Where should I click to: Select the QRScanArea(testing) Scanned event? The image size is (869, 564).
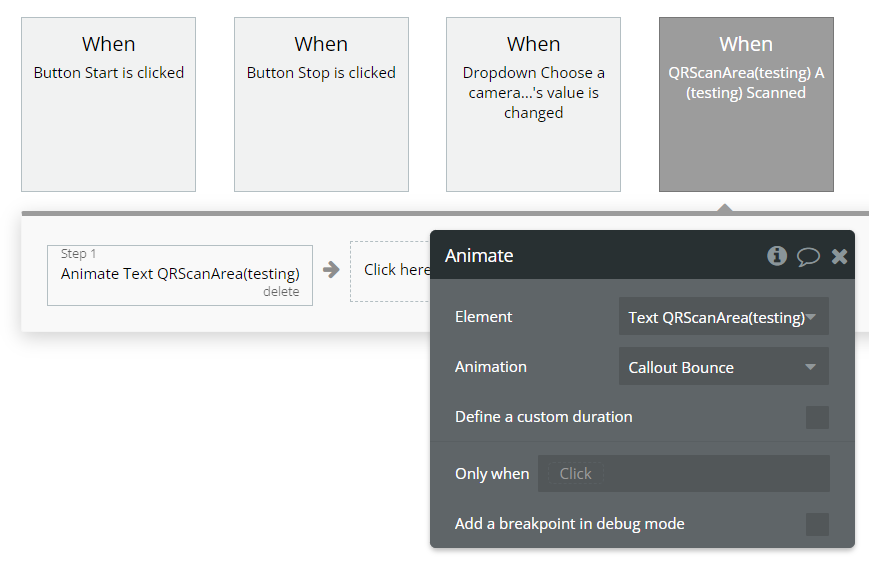pos(746,104)
